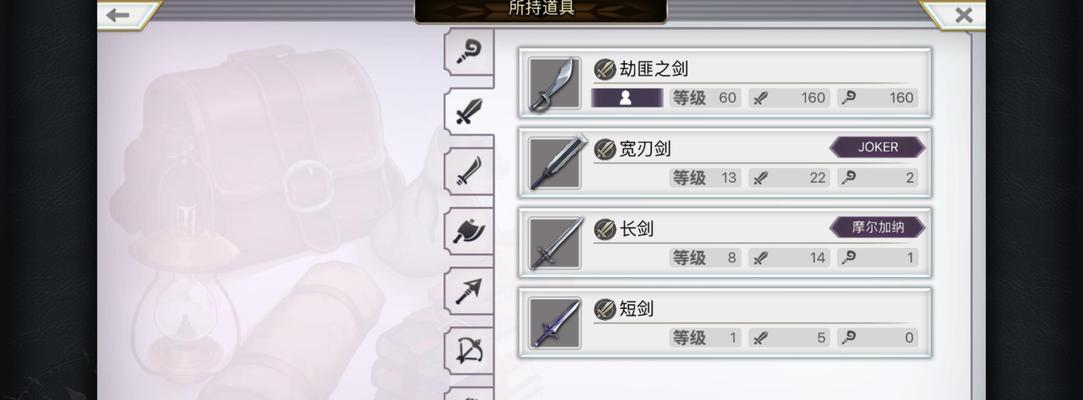1083x400 pixels.
Task: Select the 宽刃剑 weapon entry
Action: 725,163
